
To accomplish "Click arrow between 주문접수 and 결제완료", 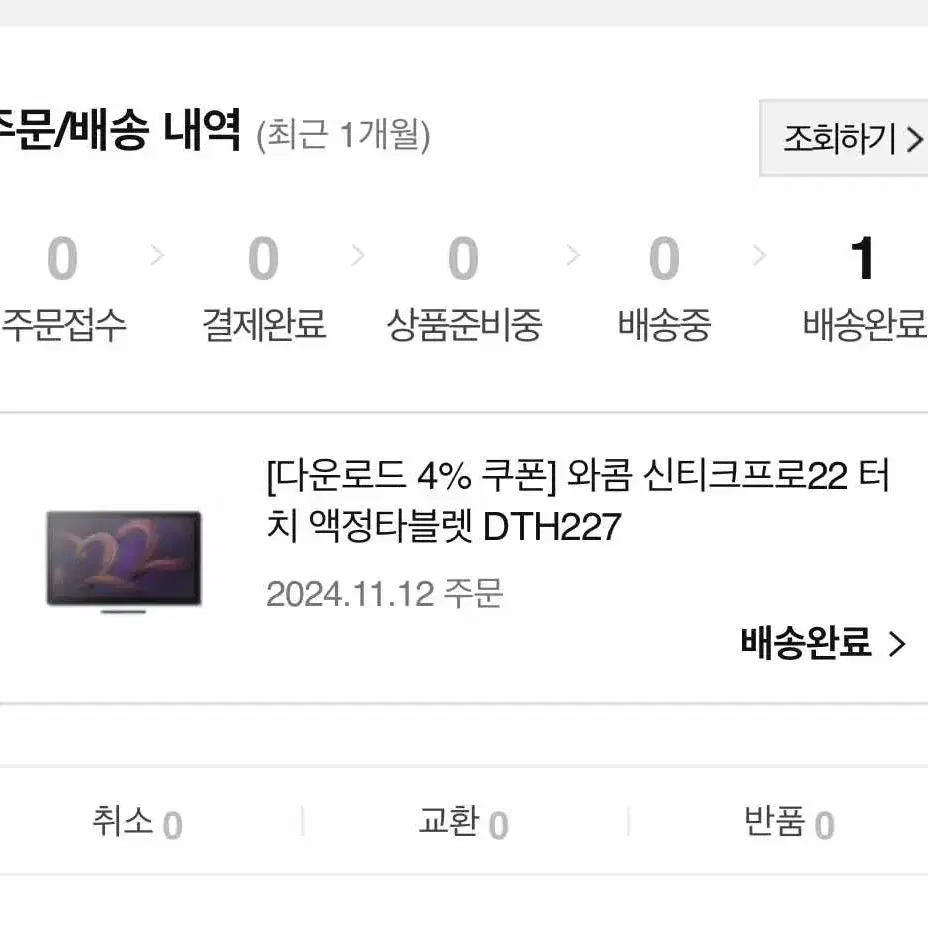I will click(x=157, y=256).
